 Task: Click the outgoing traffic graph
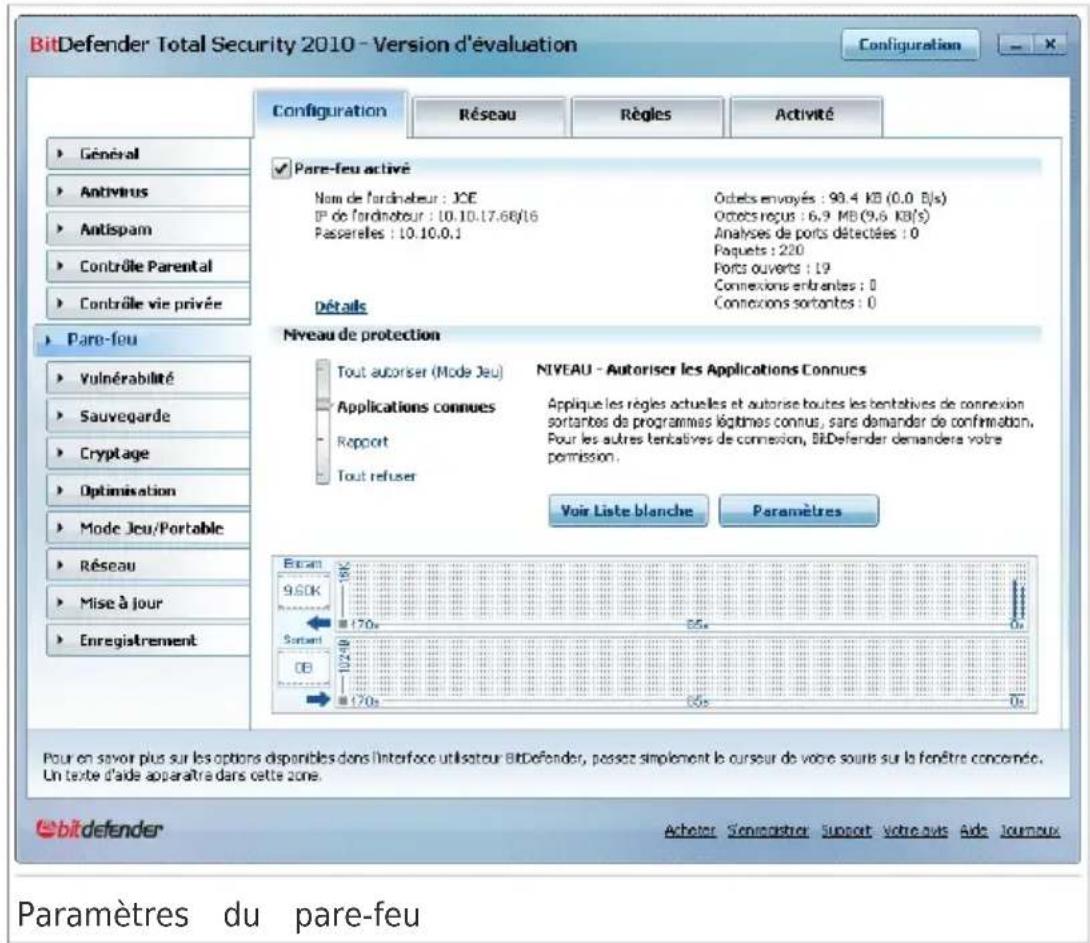[x=682, y=671]
